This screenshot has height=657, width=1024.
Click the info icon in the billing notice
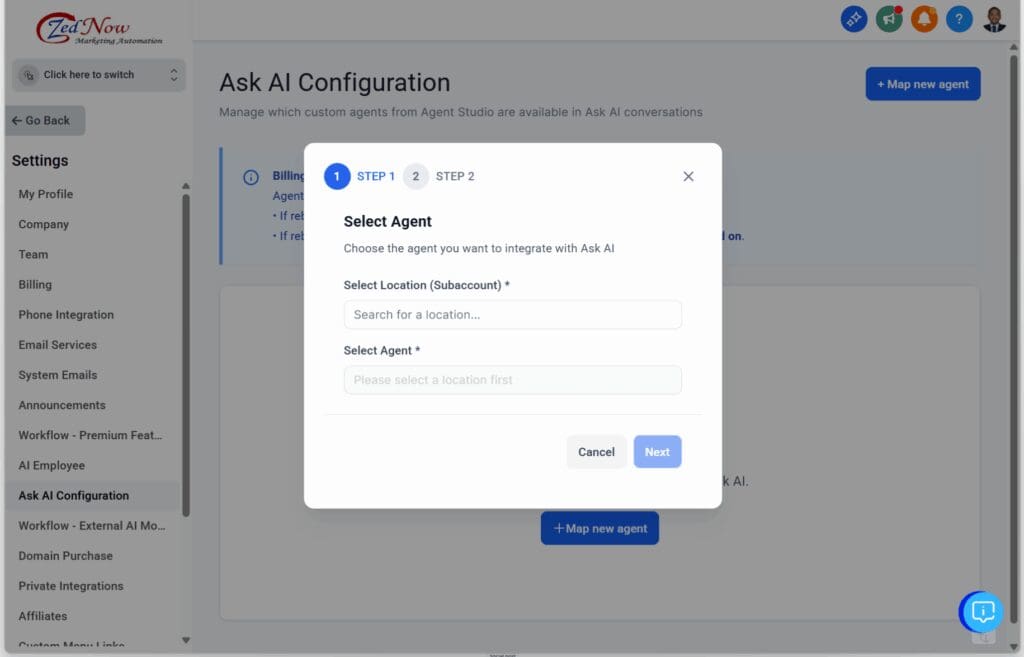(251, 177)
